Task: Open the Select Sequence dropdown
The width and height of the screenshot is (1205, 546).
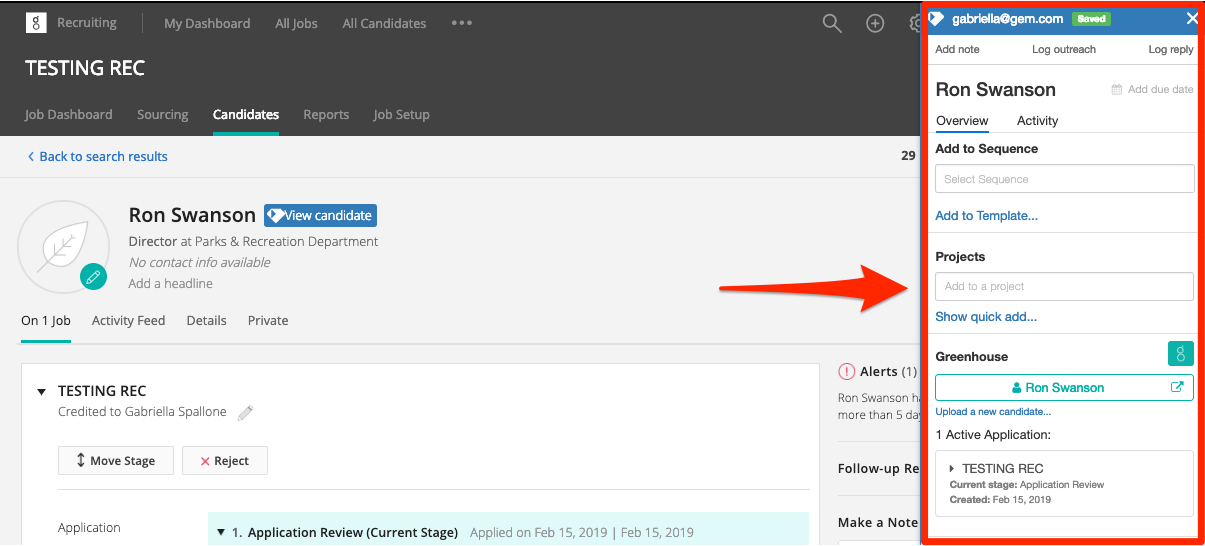Action: 1065,179
